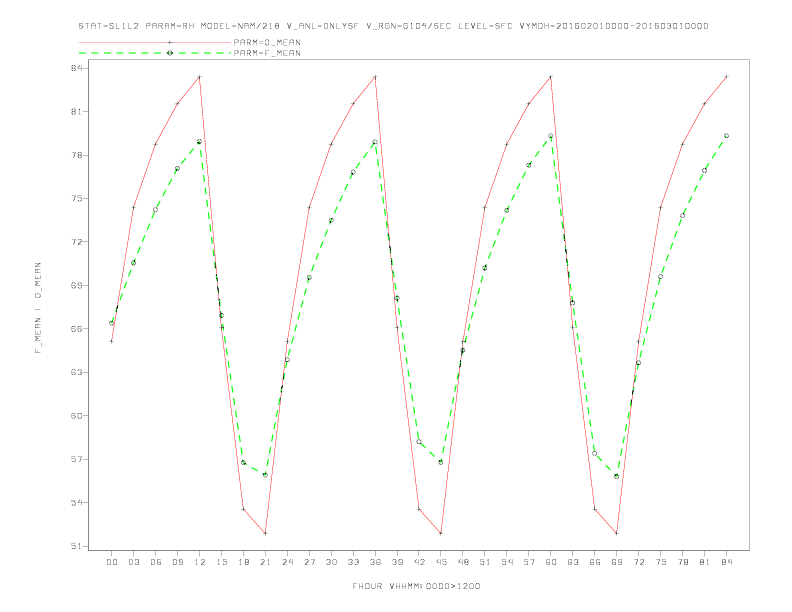792x612 pixels.
Task: Click x-axis tick label 33
Action: 353,562
